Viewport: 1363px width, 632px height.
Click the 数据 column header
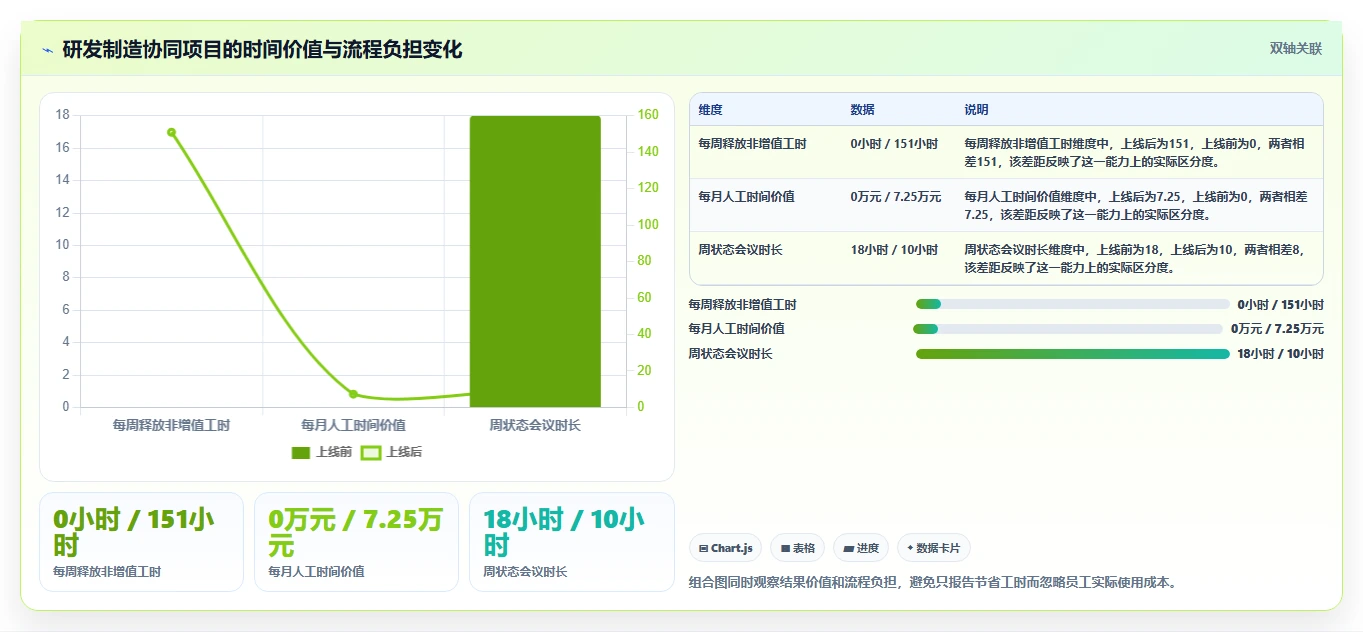pyautogui.click(x=863, y=109)
